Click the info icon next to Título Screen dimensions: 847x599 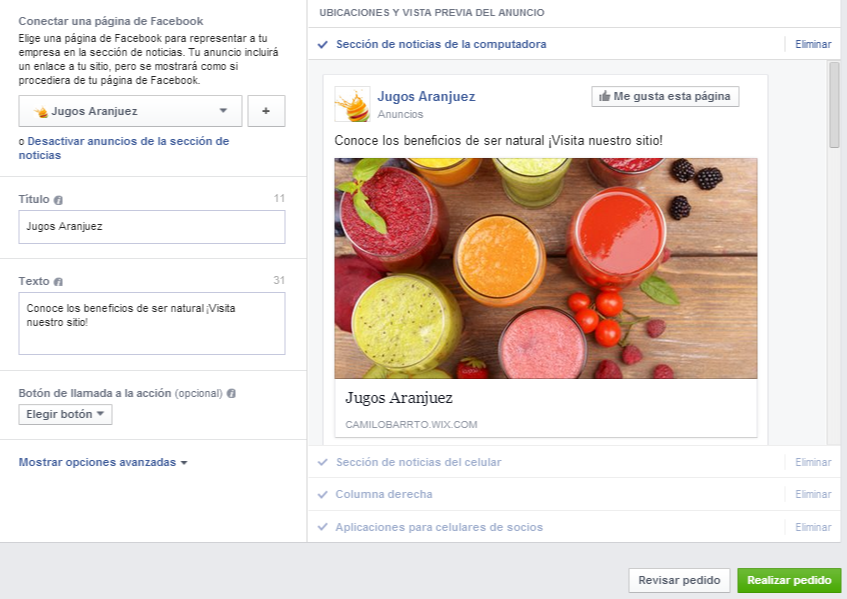[58, 200]
